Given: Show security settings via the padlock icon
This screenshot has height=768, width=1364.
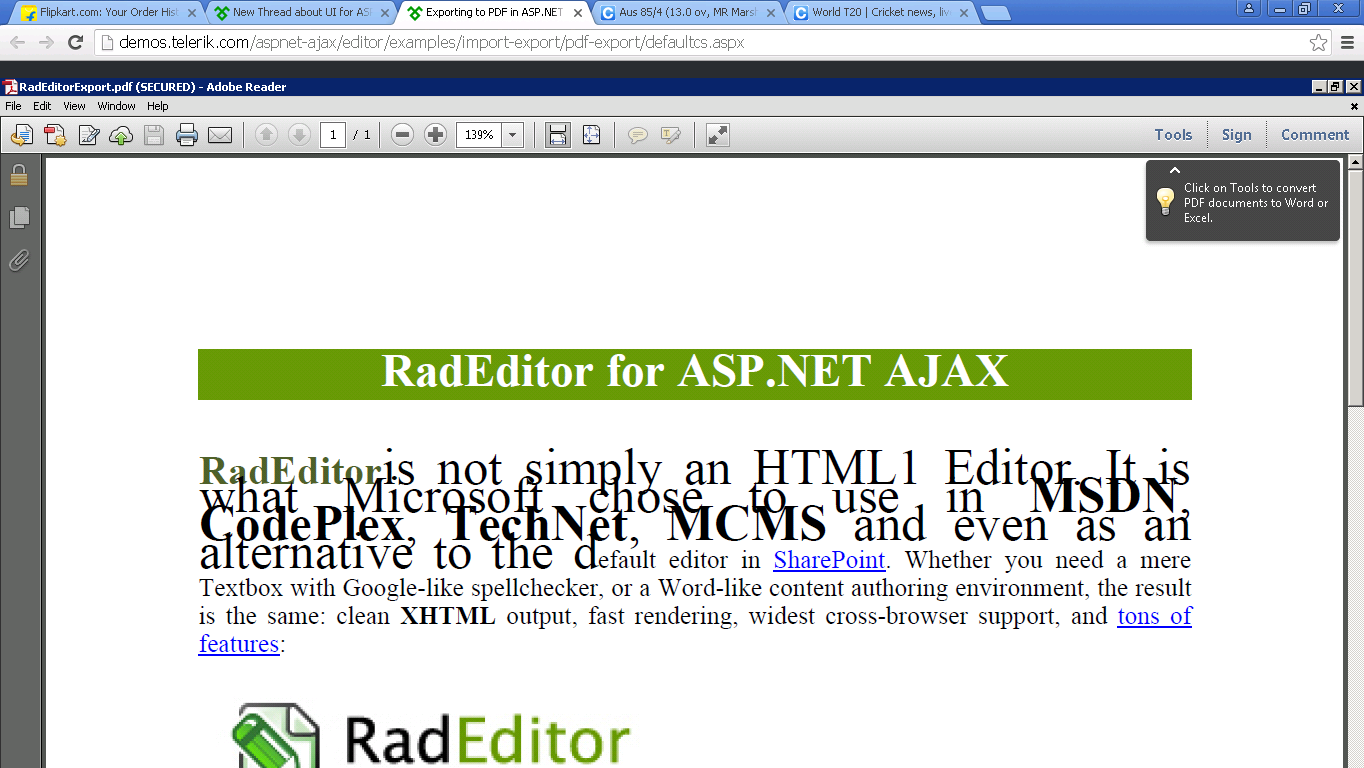Looking at the screenshot, I should [19, 175].
